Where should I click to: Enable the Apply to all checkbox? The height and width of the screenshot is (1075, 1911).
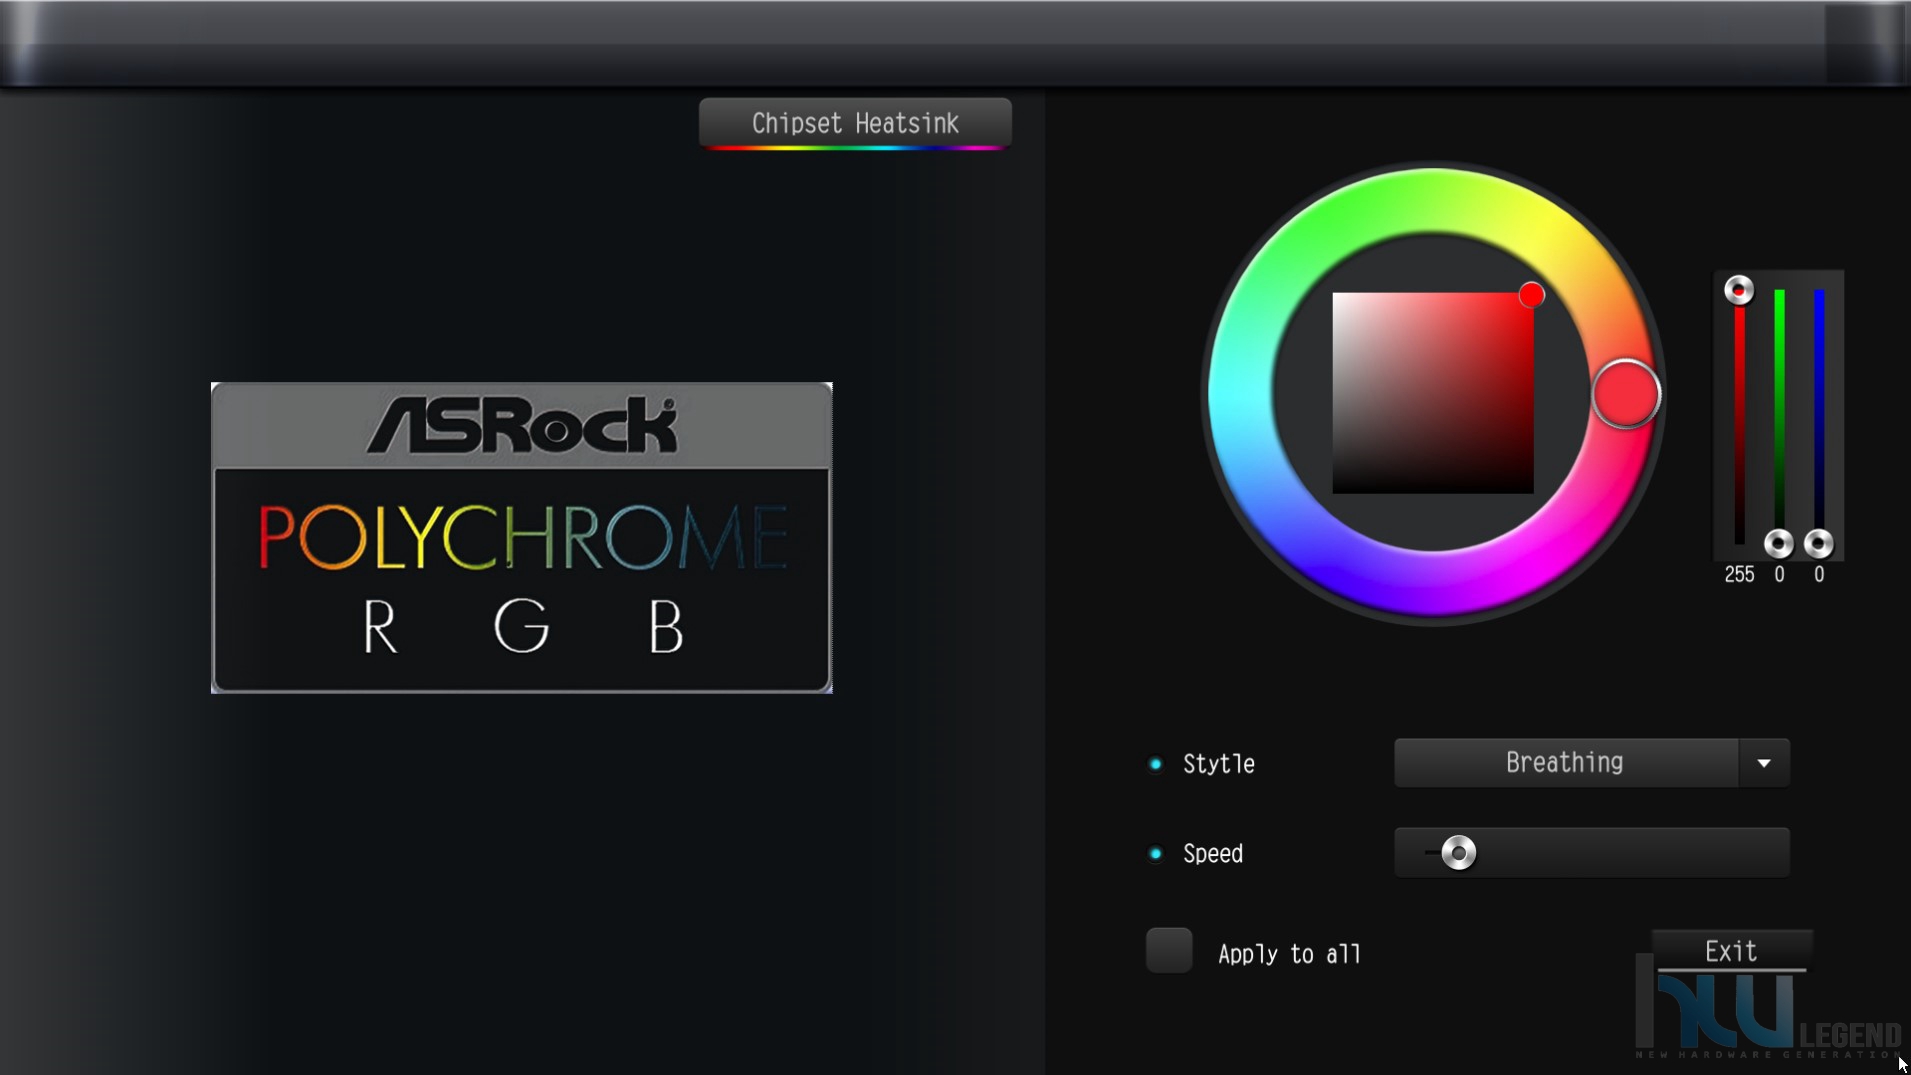click(1169, 950)
